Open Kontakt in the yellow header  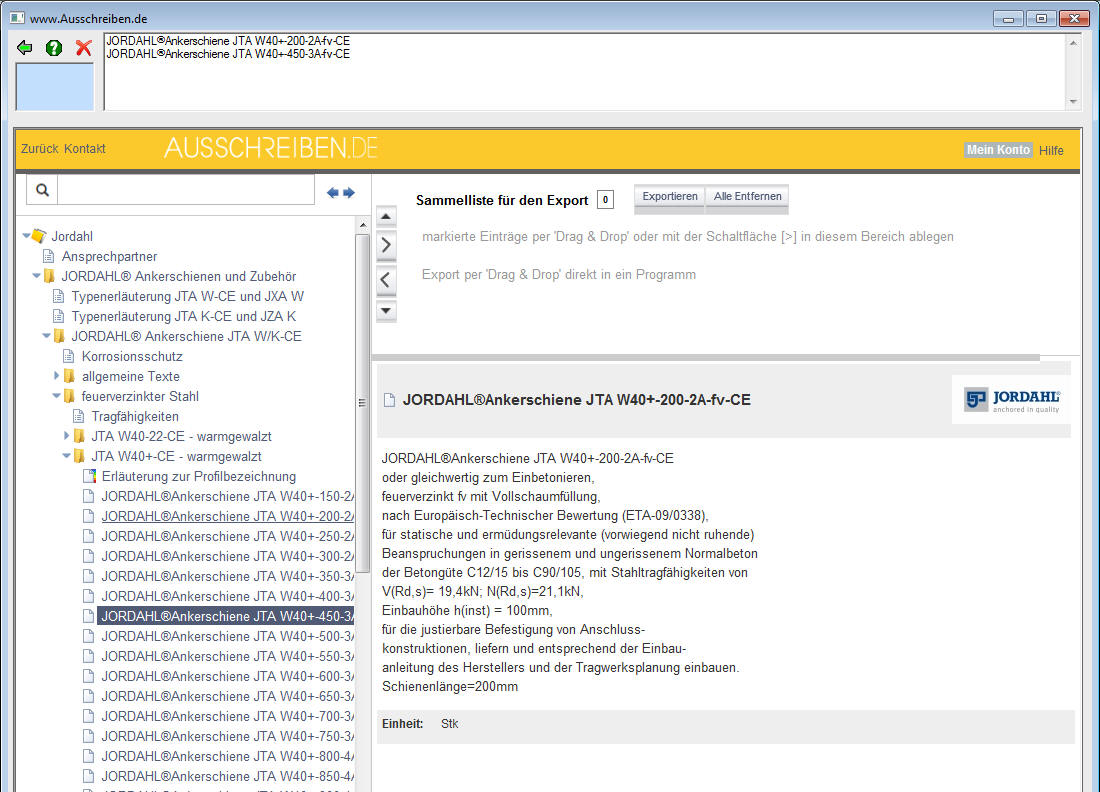(85, 149)
